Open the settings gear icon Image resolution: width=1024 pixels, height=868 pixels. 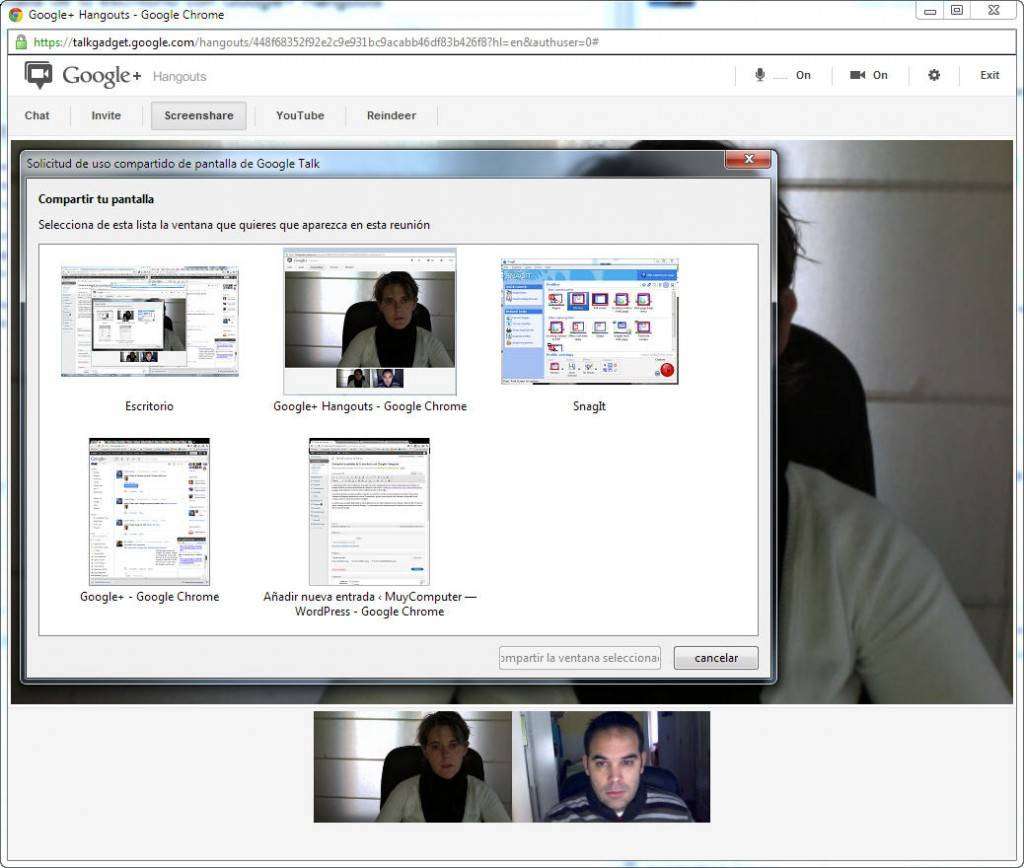[934, 75]
